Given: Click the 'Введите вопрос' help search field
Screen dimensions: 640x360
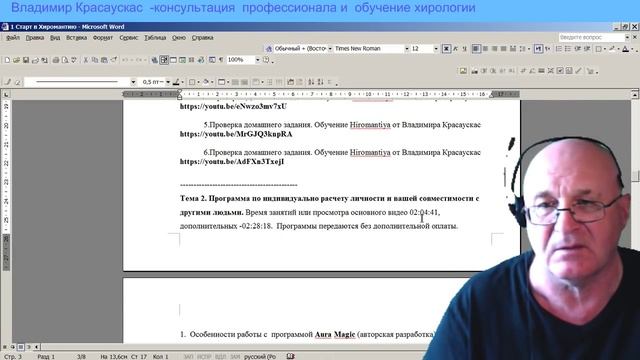Looking at the screenshot, I should tap(591, 37).
